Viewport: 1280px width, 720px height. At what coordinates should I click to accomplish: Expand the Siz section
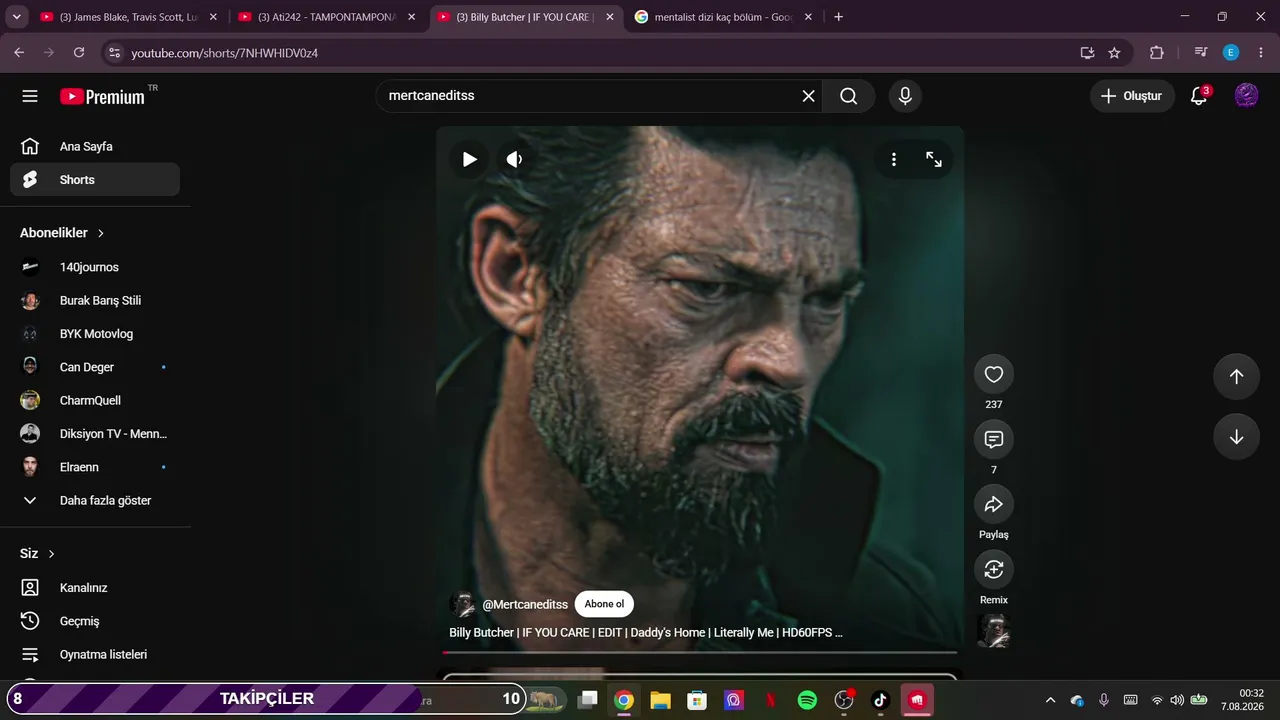coord(38,554)
